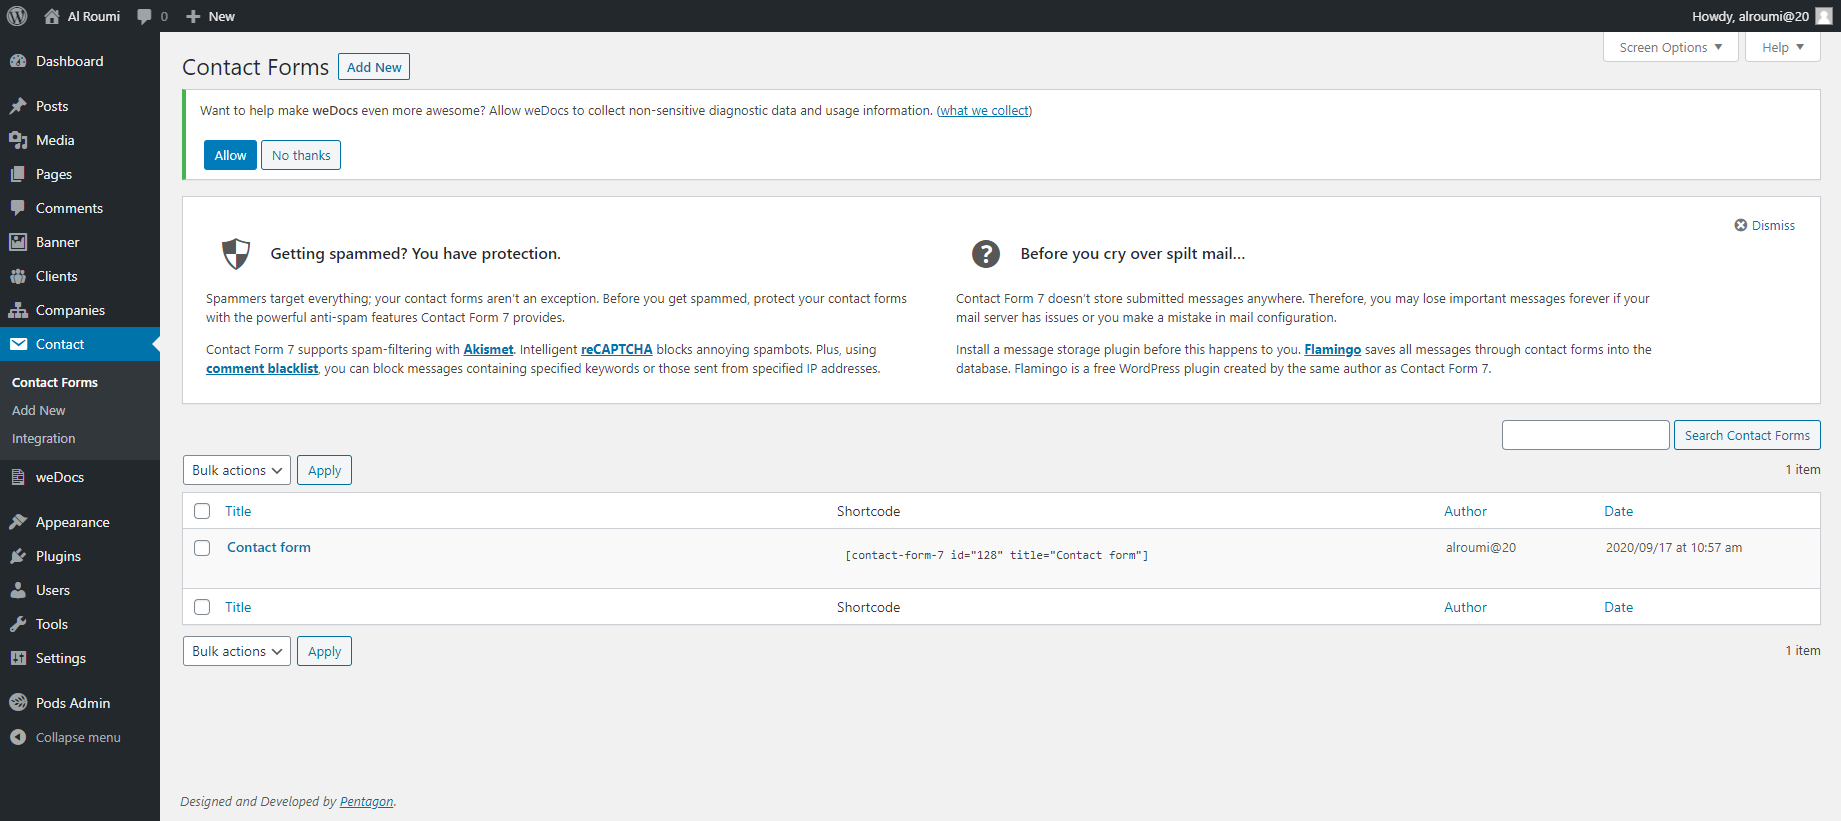This screenshot has height=821, width=1841.
Task: Go to Pods Admin menu
Action: point(73,703)
